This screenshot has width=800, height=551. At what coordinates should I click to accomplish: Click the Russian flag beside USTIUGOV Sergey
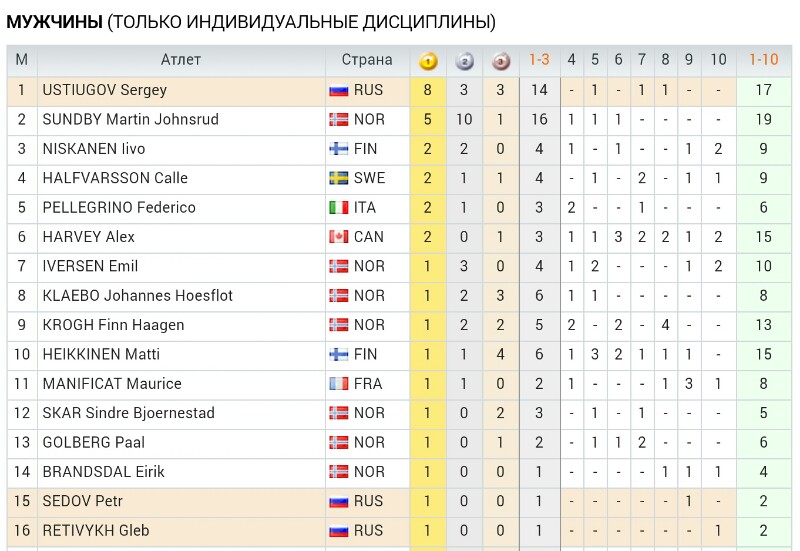tap(338, 90)
